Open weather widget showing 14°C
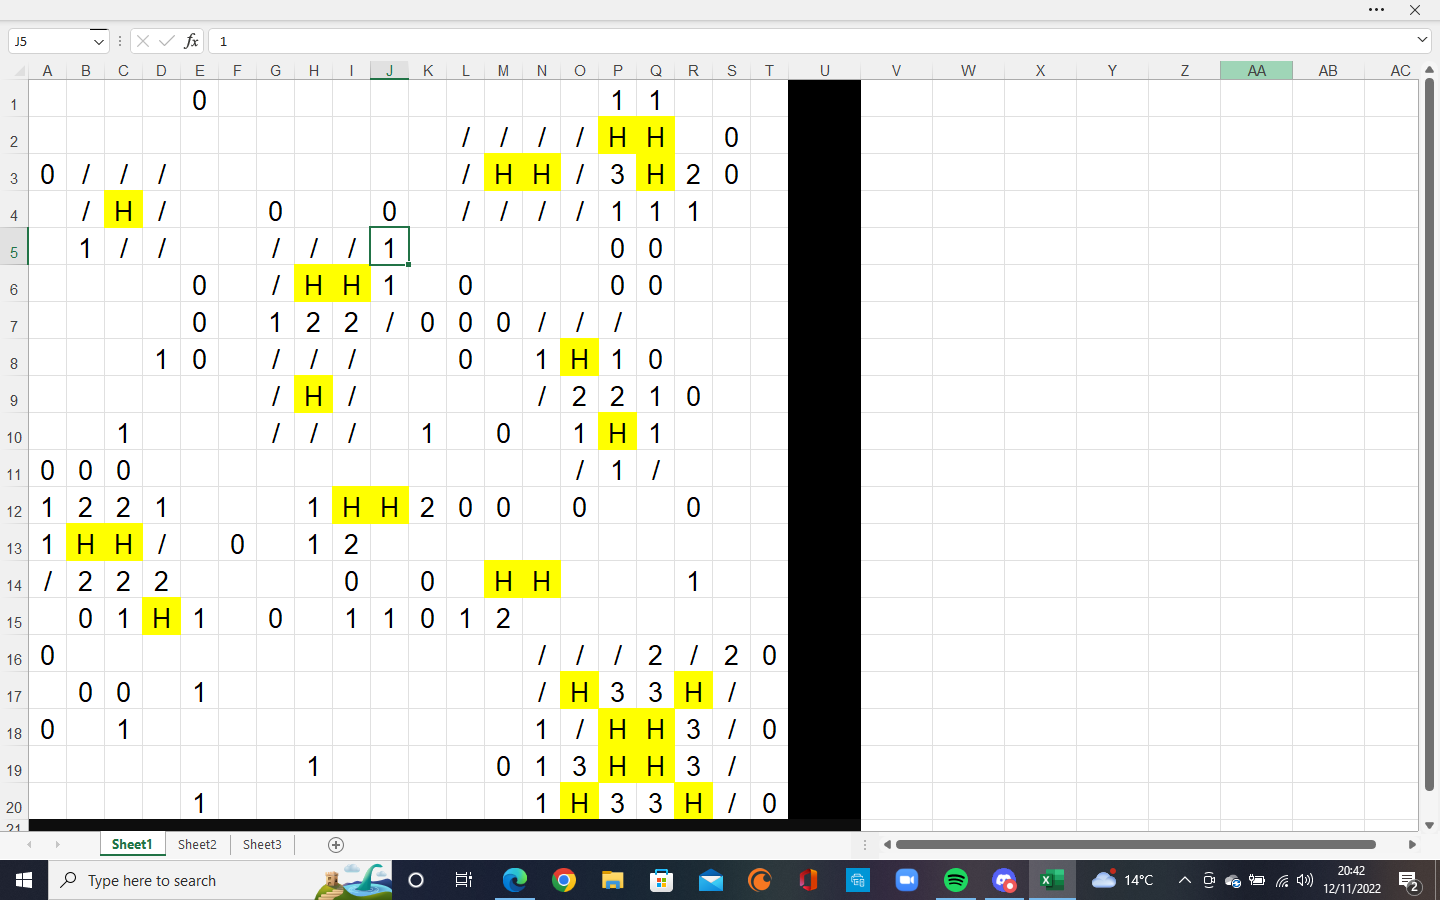1440x900 pixels. point(1123,880)
